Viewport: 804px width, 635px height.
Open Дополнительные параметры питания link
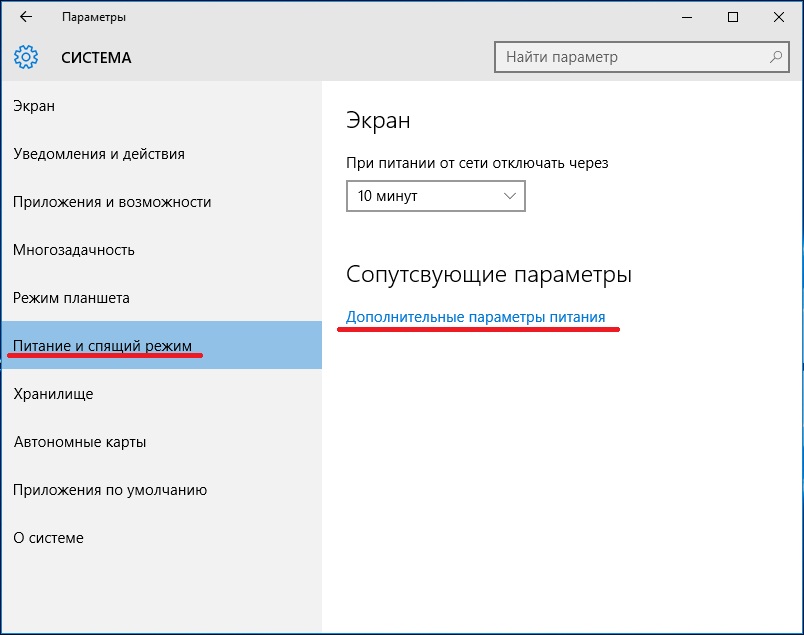475,317
